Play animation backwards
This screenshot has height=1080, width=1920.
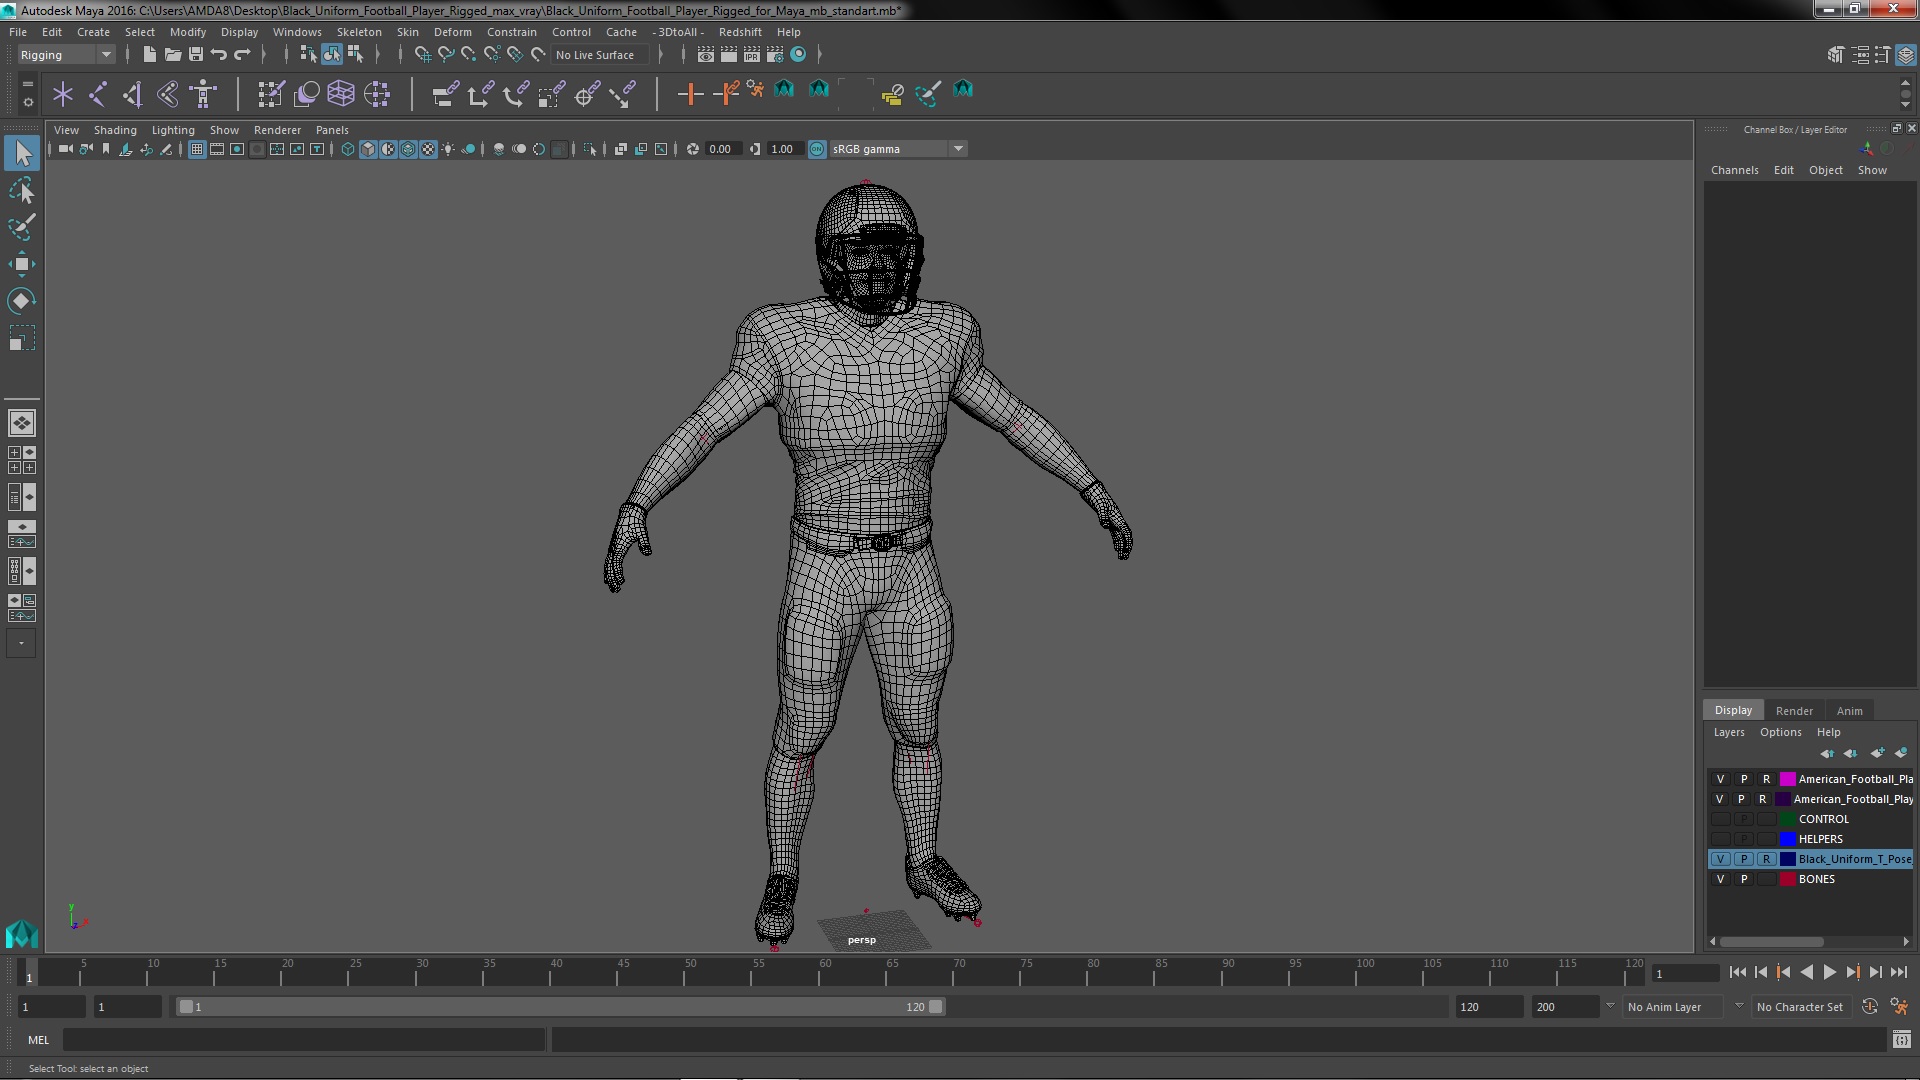coord(1806,972)
